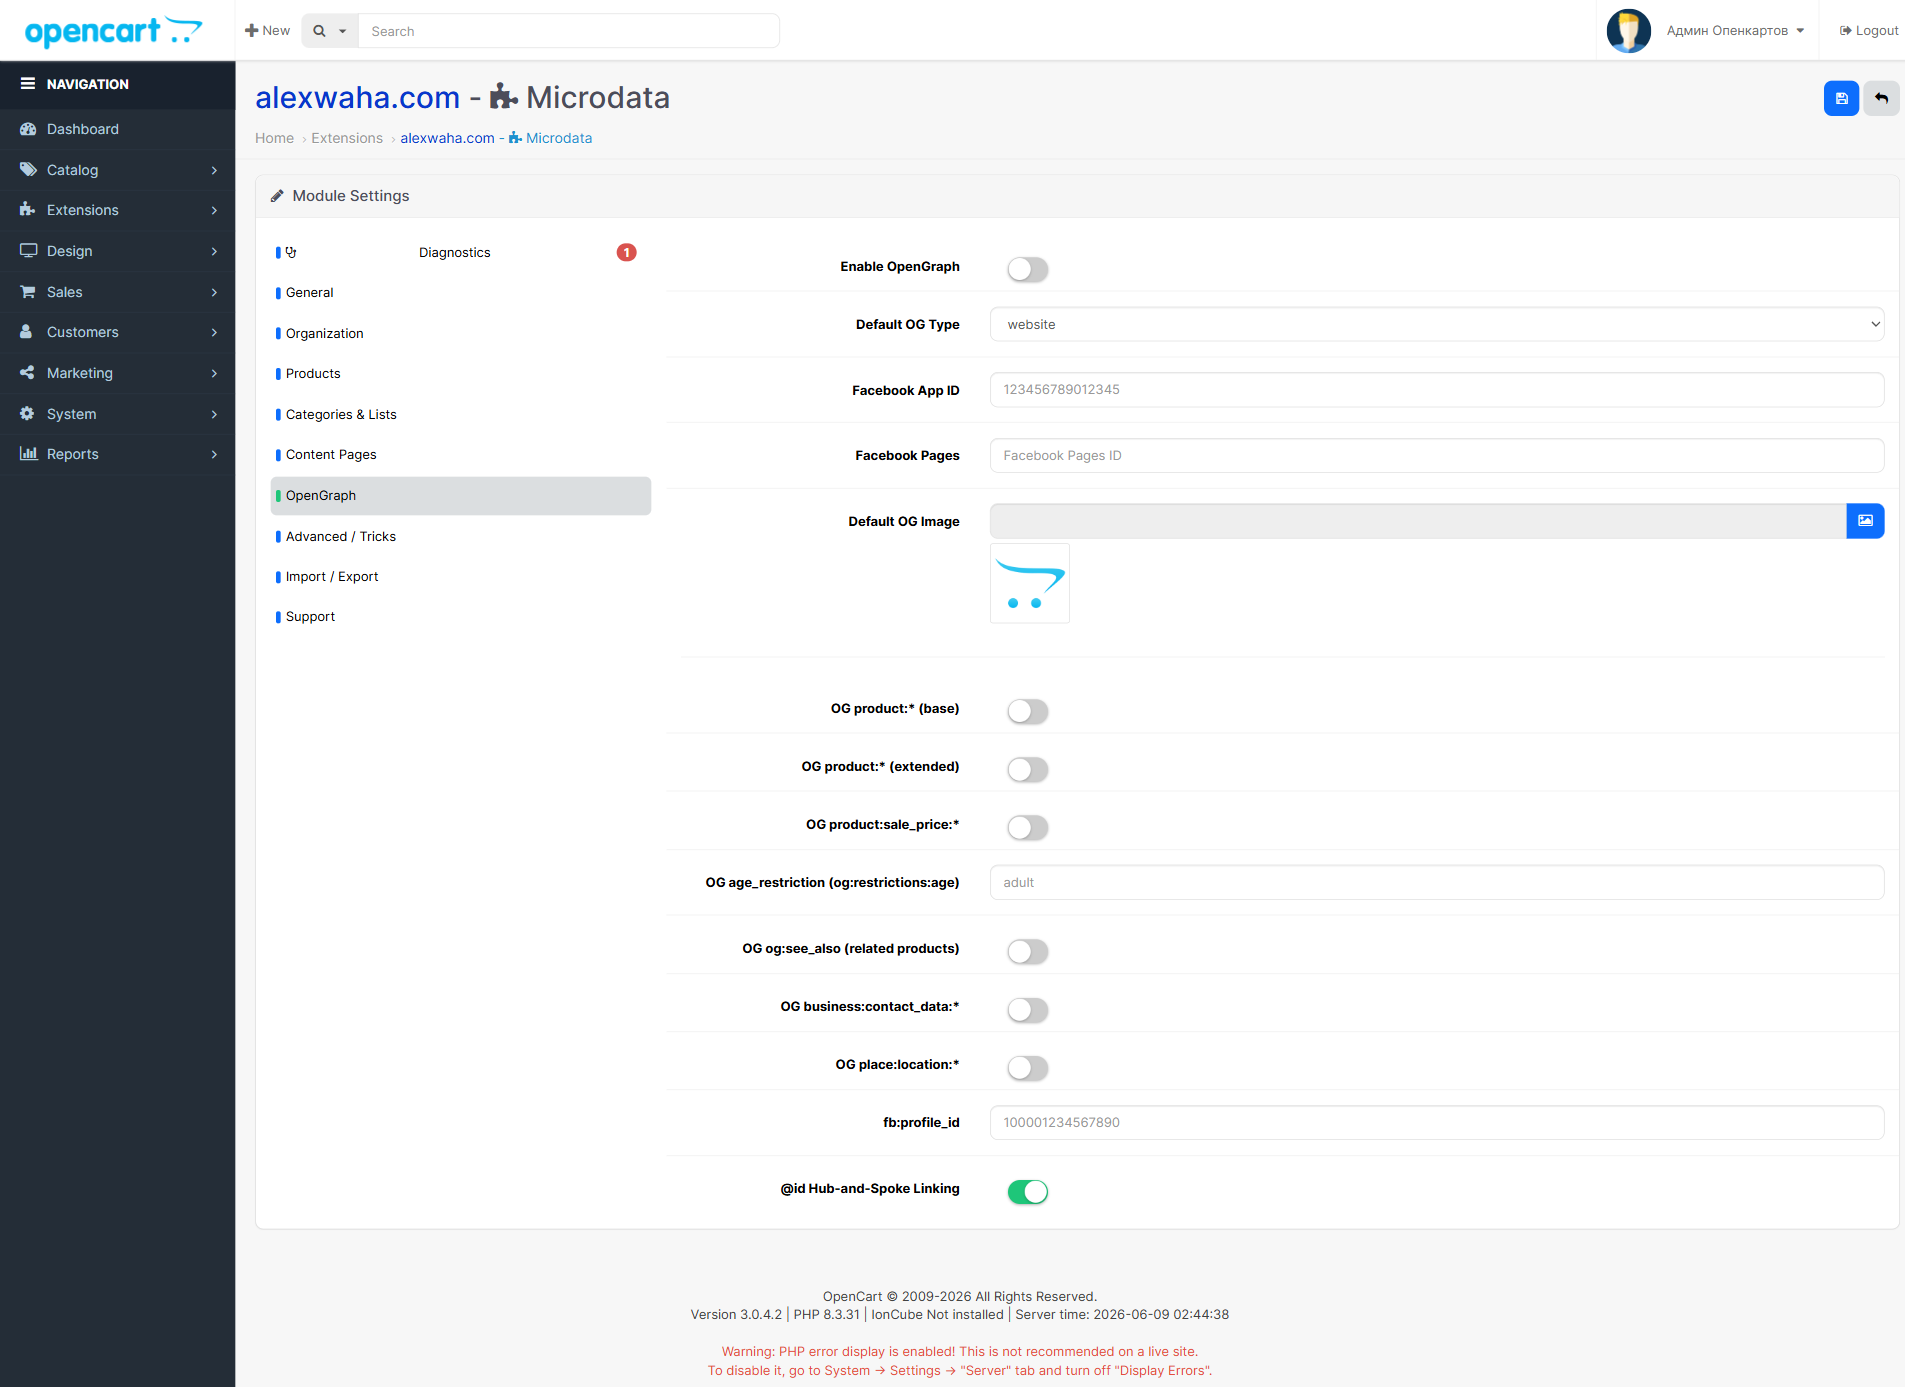Expand Extensions menu chevron
The height and width of the screenshot is (1387, 1905).
point(214,210)
